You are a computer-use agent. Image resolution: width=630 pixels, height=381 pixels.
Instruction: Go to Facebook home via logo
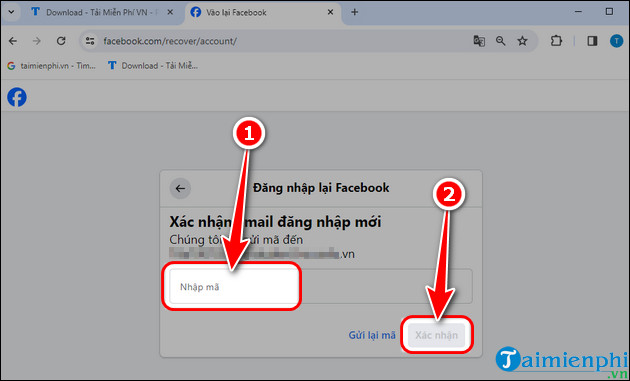17,97
